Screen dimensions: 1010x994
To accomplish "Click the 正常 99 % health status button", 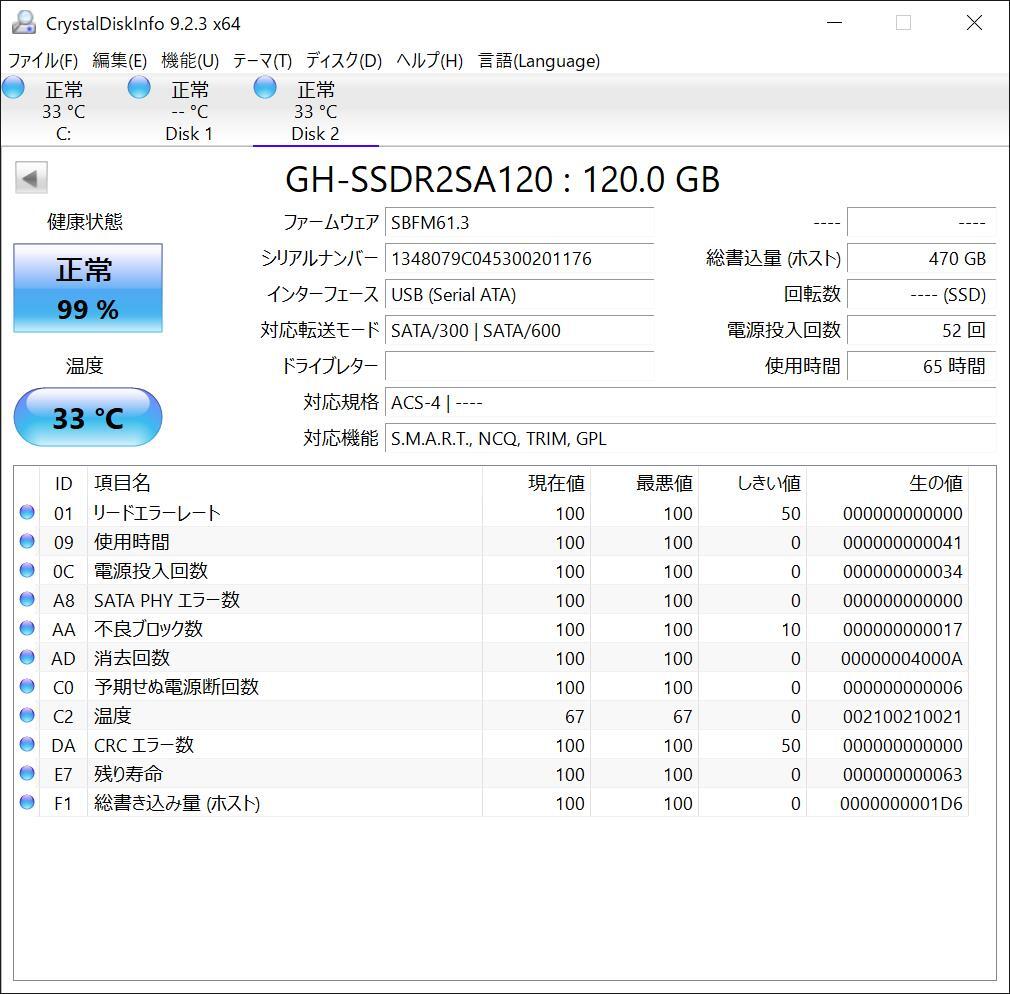I will (87, 288).
